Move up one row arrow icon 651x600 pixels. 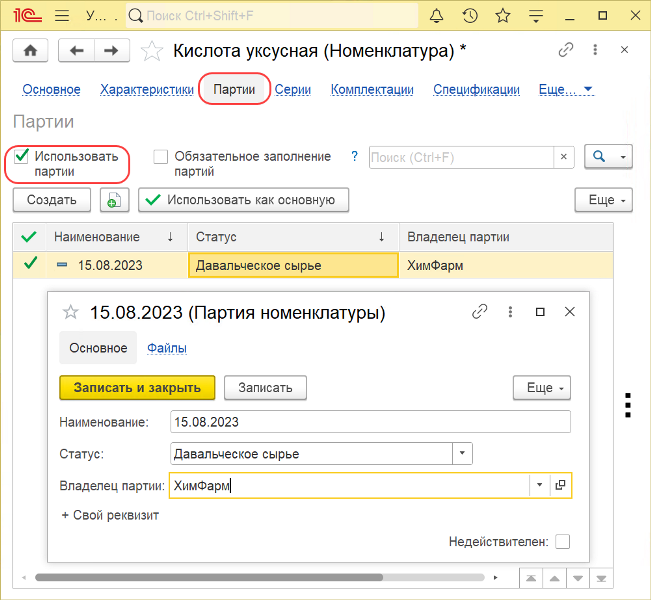coord(555,578)
